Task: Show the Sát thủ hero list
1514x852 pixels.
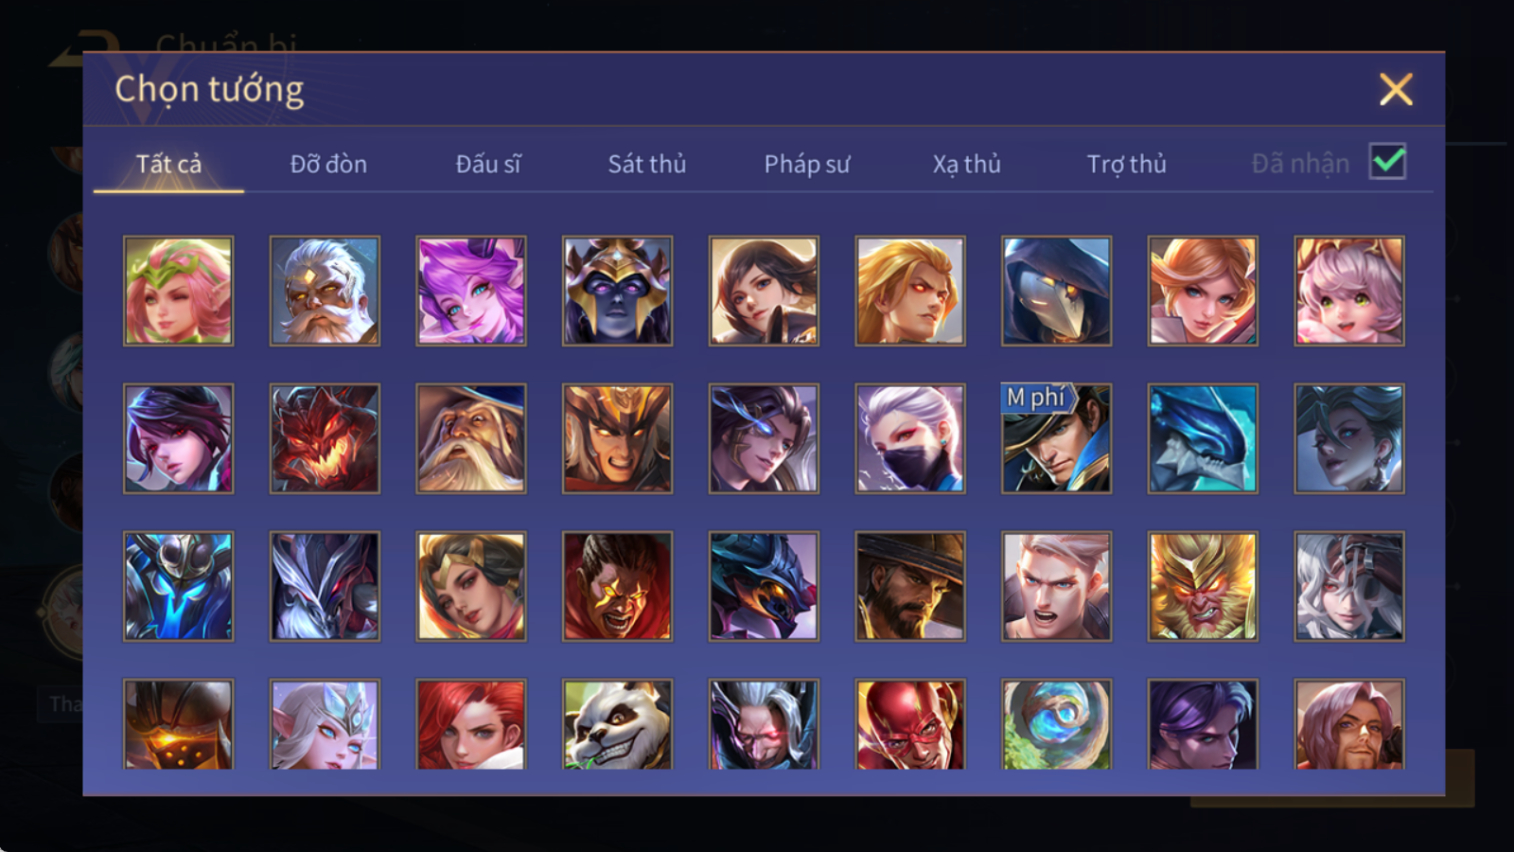Action: coord(647,164)
